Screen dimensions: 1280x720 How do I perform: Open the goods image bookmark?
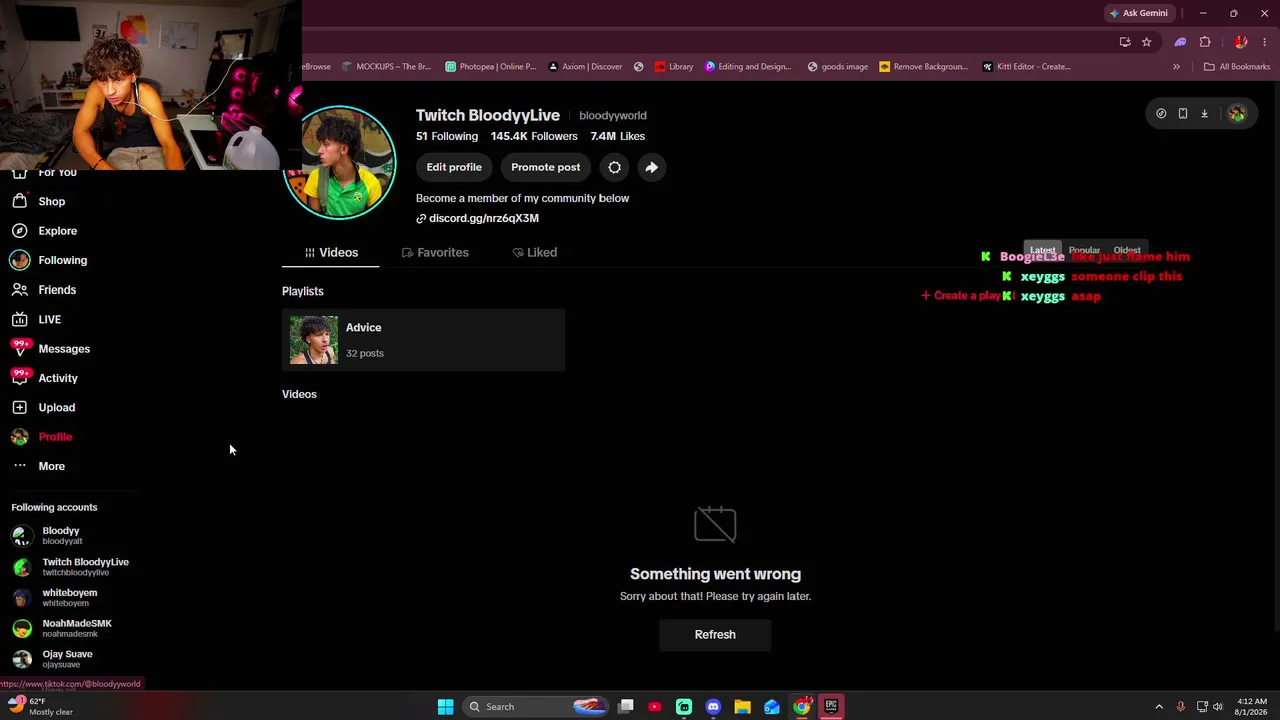tap(837, 67)
